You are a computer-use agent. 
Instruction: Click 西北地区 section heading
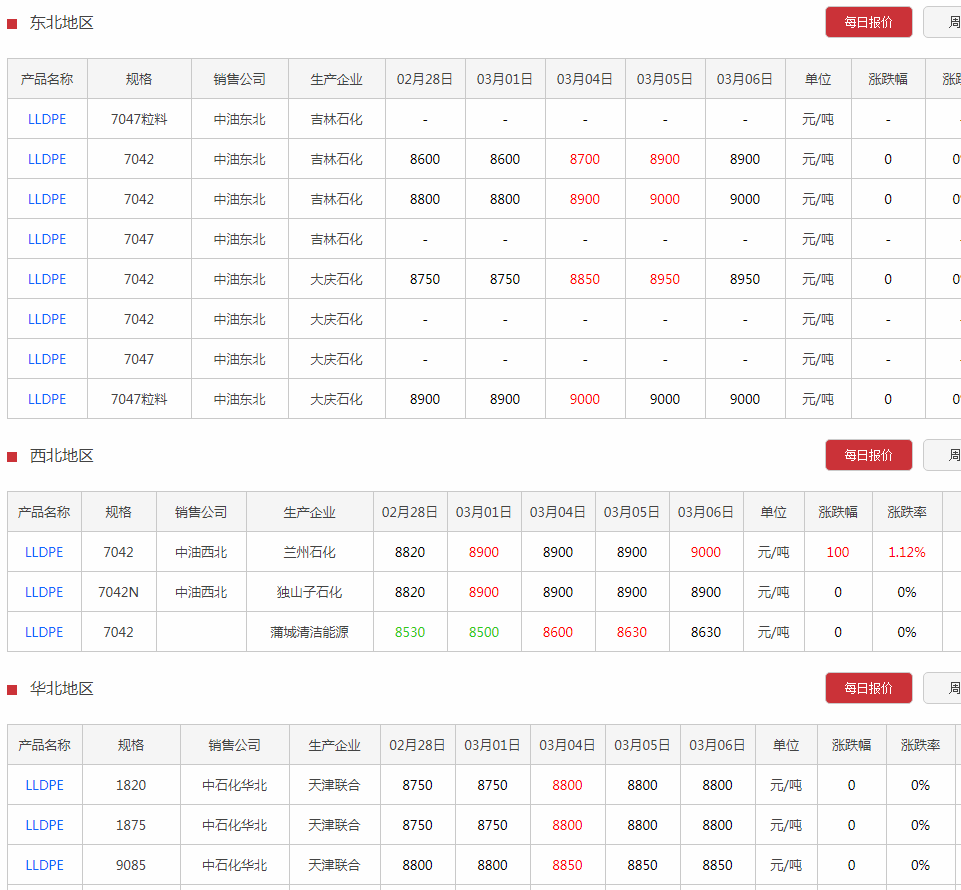(x=61, y=455)
